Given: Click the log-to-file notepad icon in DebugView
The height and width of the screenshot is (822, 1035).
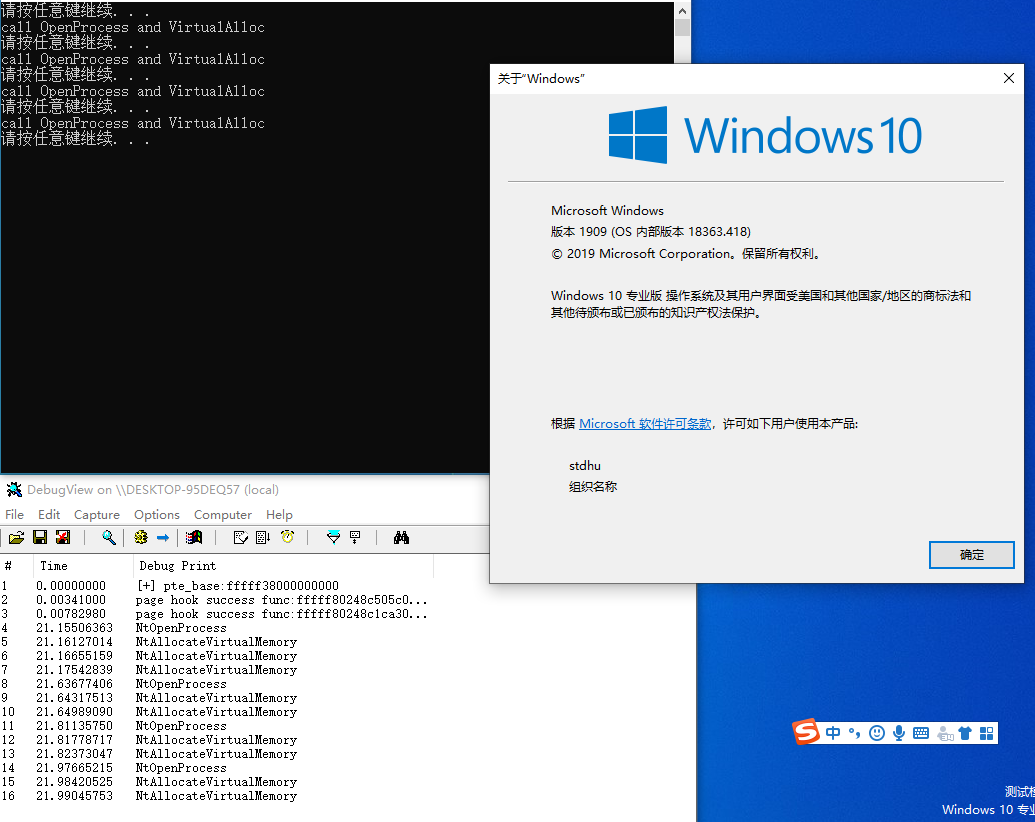Looking at the screenshot, I should coord(241,538).
